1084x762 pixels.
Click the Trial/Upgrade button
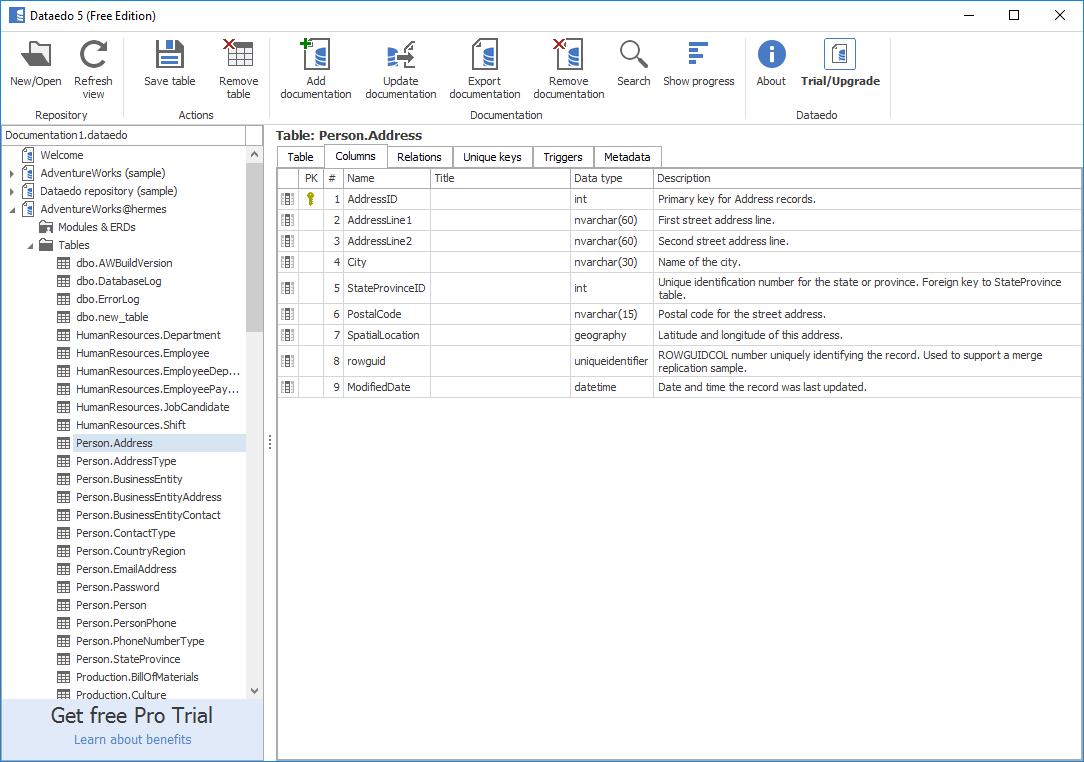pos(840,64)
